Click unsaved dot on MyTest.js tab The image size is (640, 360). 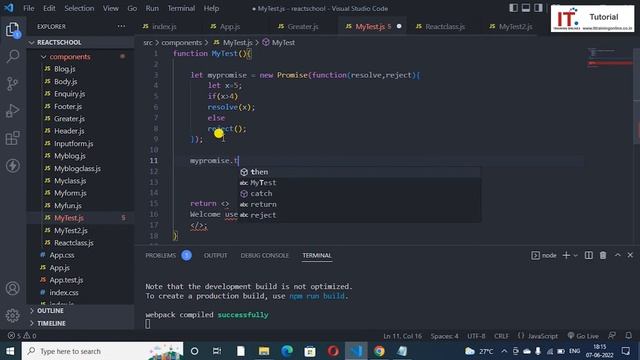coord(399,27)
